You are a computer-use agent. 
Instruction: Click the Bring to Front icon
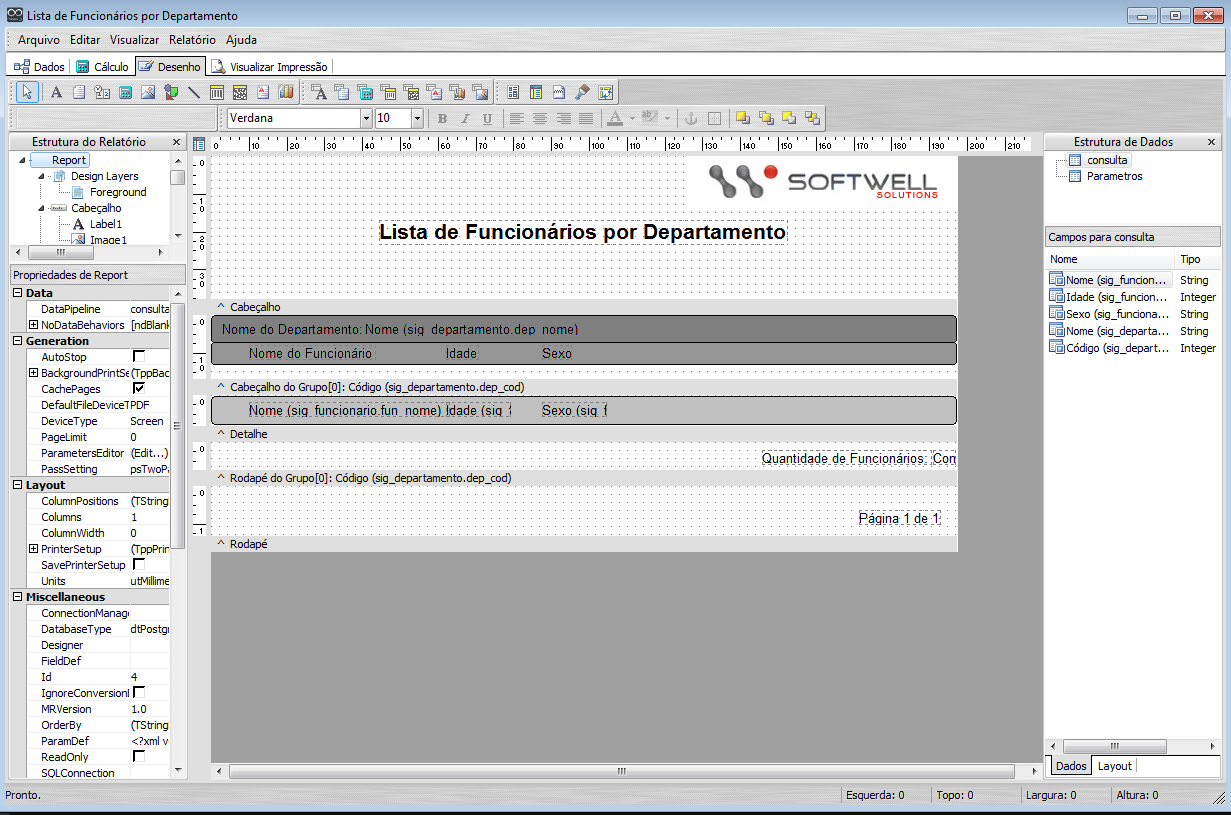coord(743,118)
